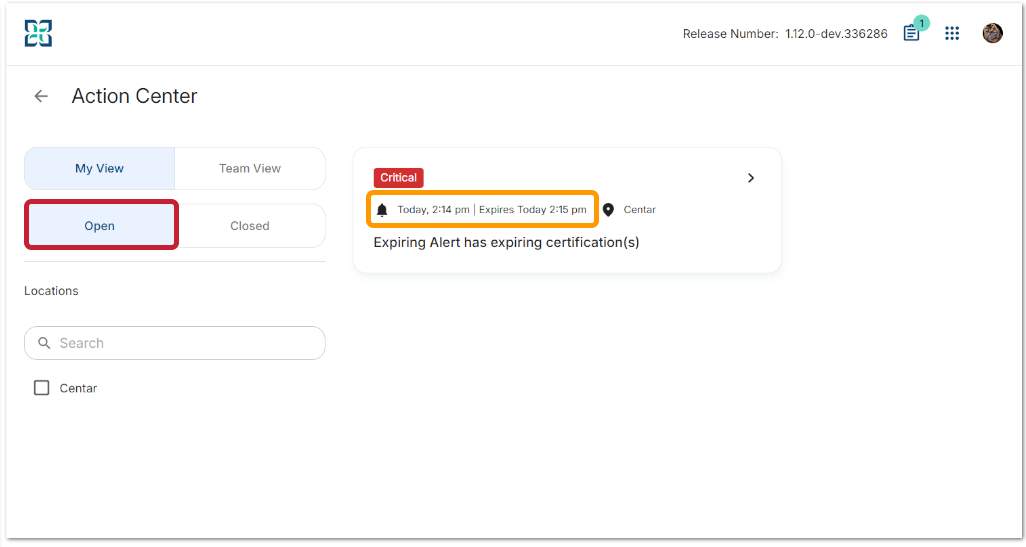Show Open alerts
The width and height of the screenshot is (1026, 547).
pos(100,226)
